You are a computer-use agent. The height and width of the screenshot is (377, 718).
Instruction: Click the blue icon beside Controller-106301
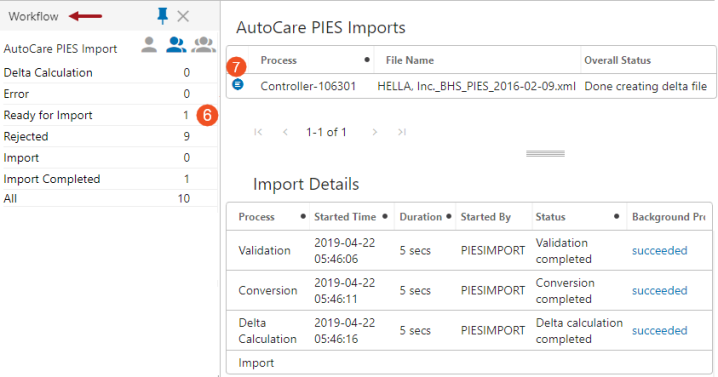click(238, 84)
